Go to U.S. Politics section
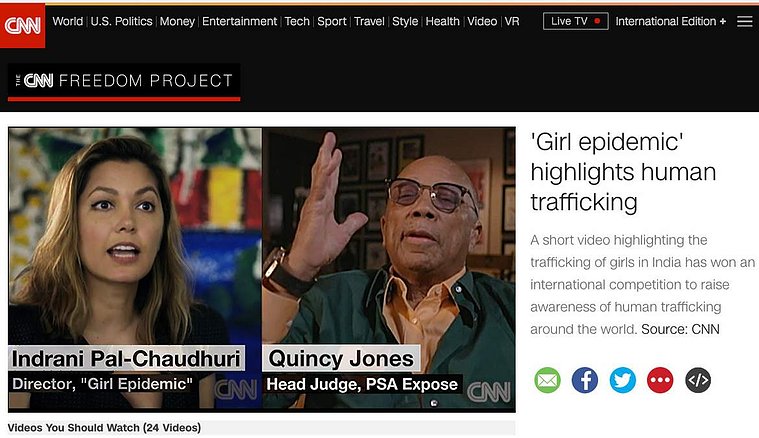This screenshot has height=438, width=759. tap(121, 21)
